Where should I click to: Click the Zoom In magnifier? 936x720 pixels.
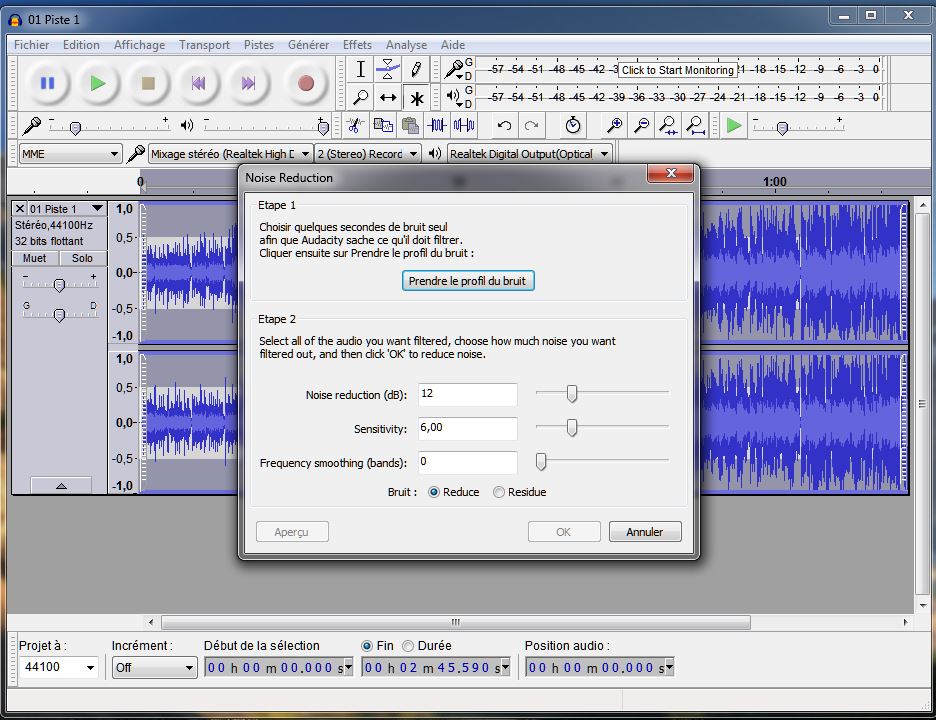point(615,125)
